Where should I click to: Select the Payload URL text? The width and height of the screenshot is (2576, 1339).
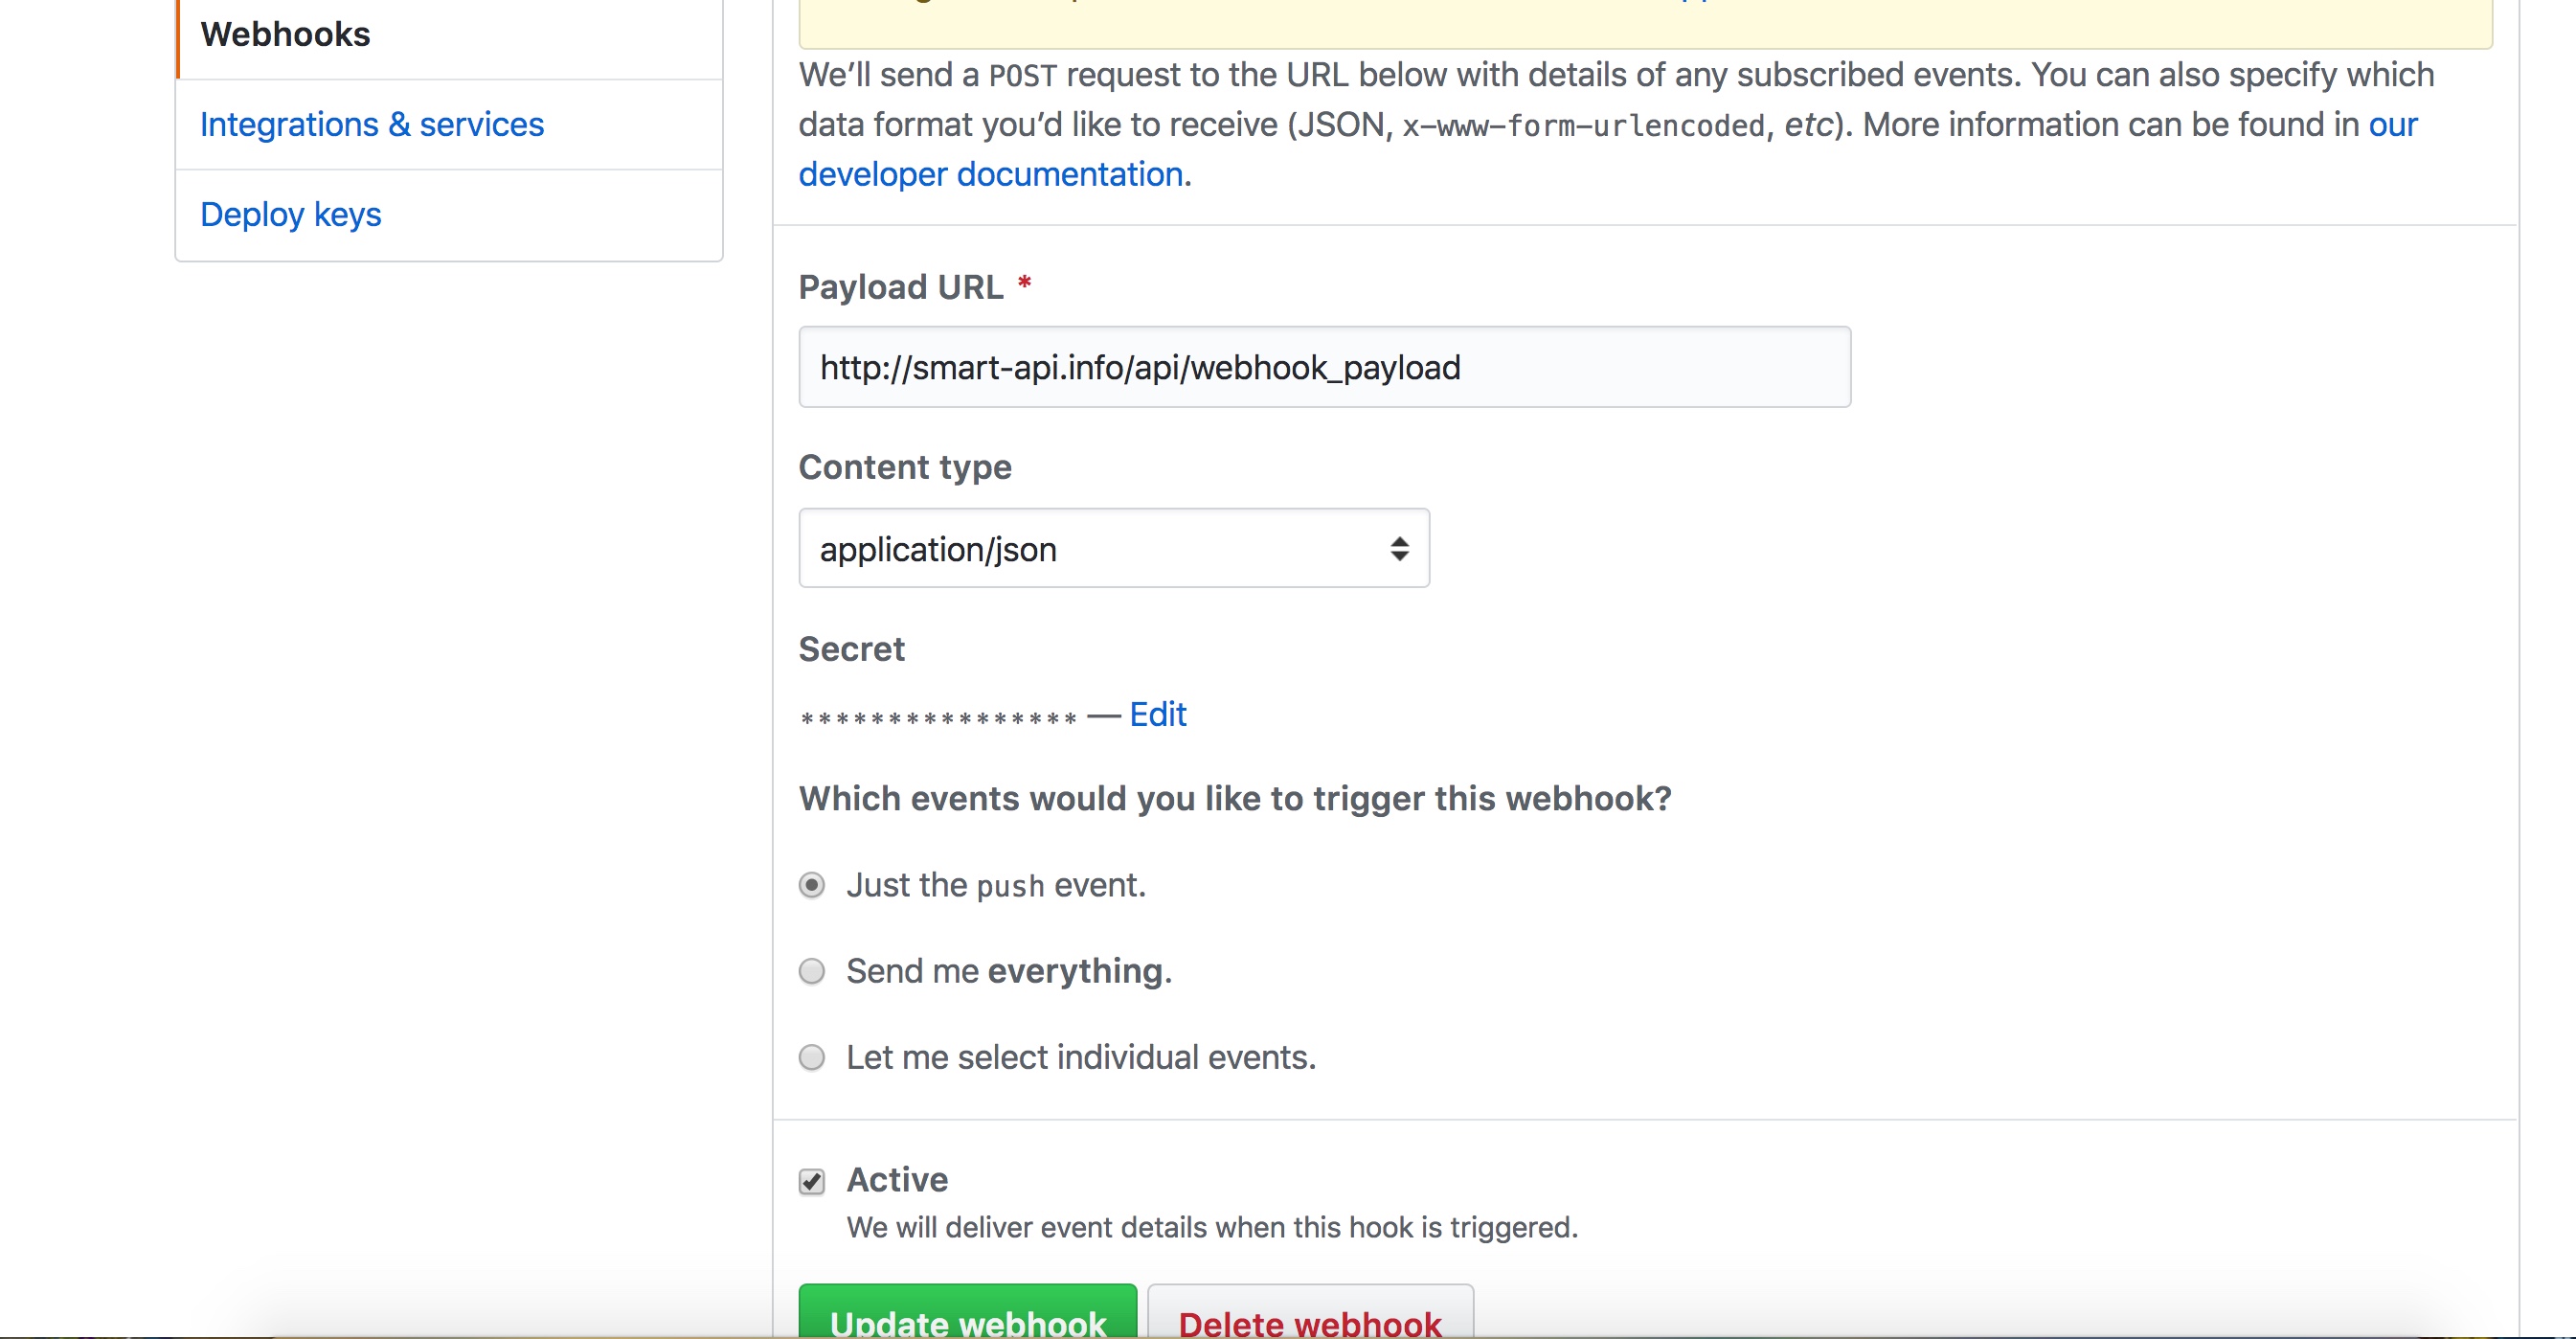1140,367
